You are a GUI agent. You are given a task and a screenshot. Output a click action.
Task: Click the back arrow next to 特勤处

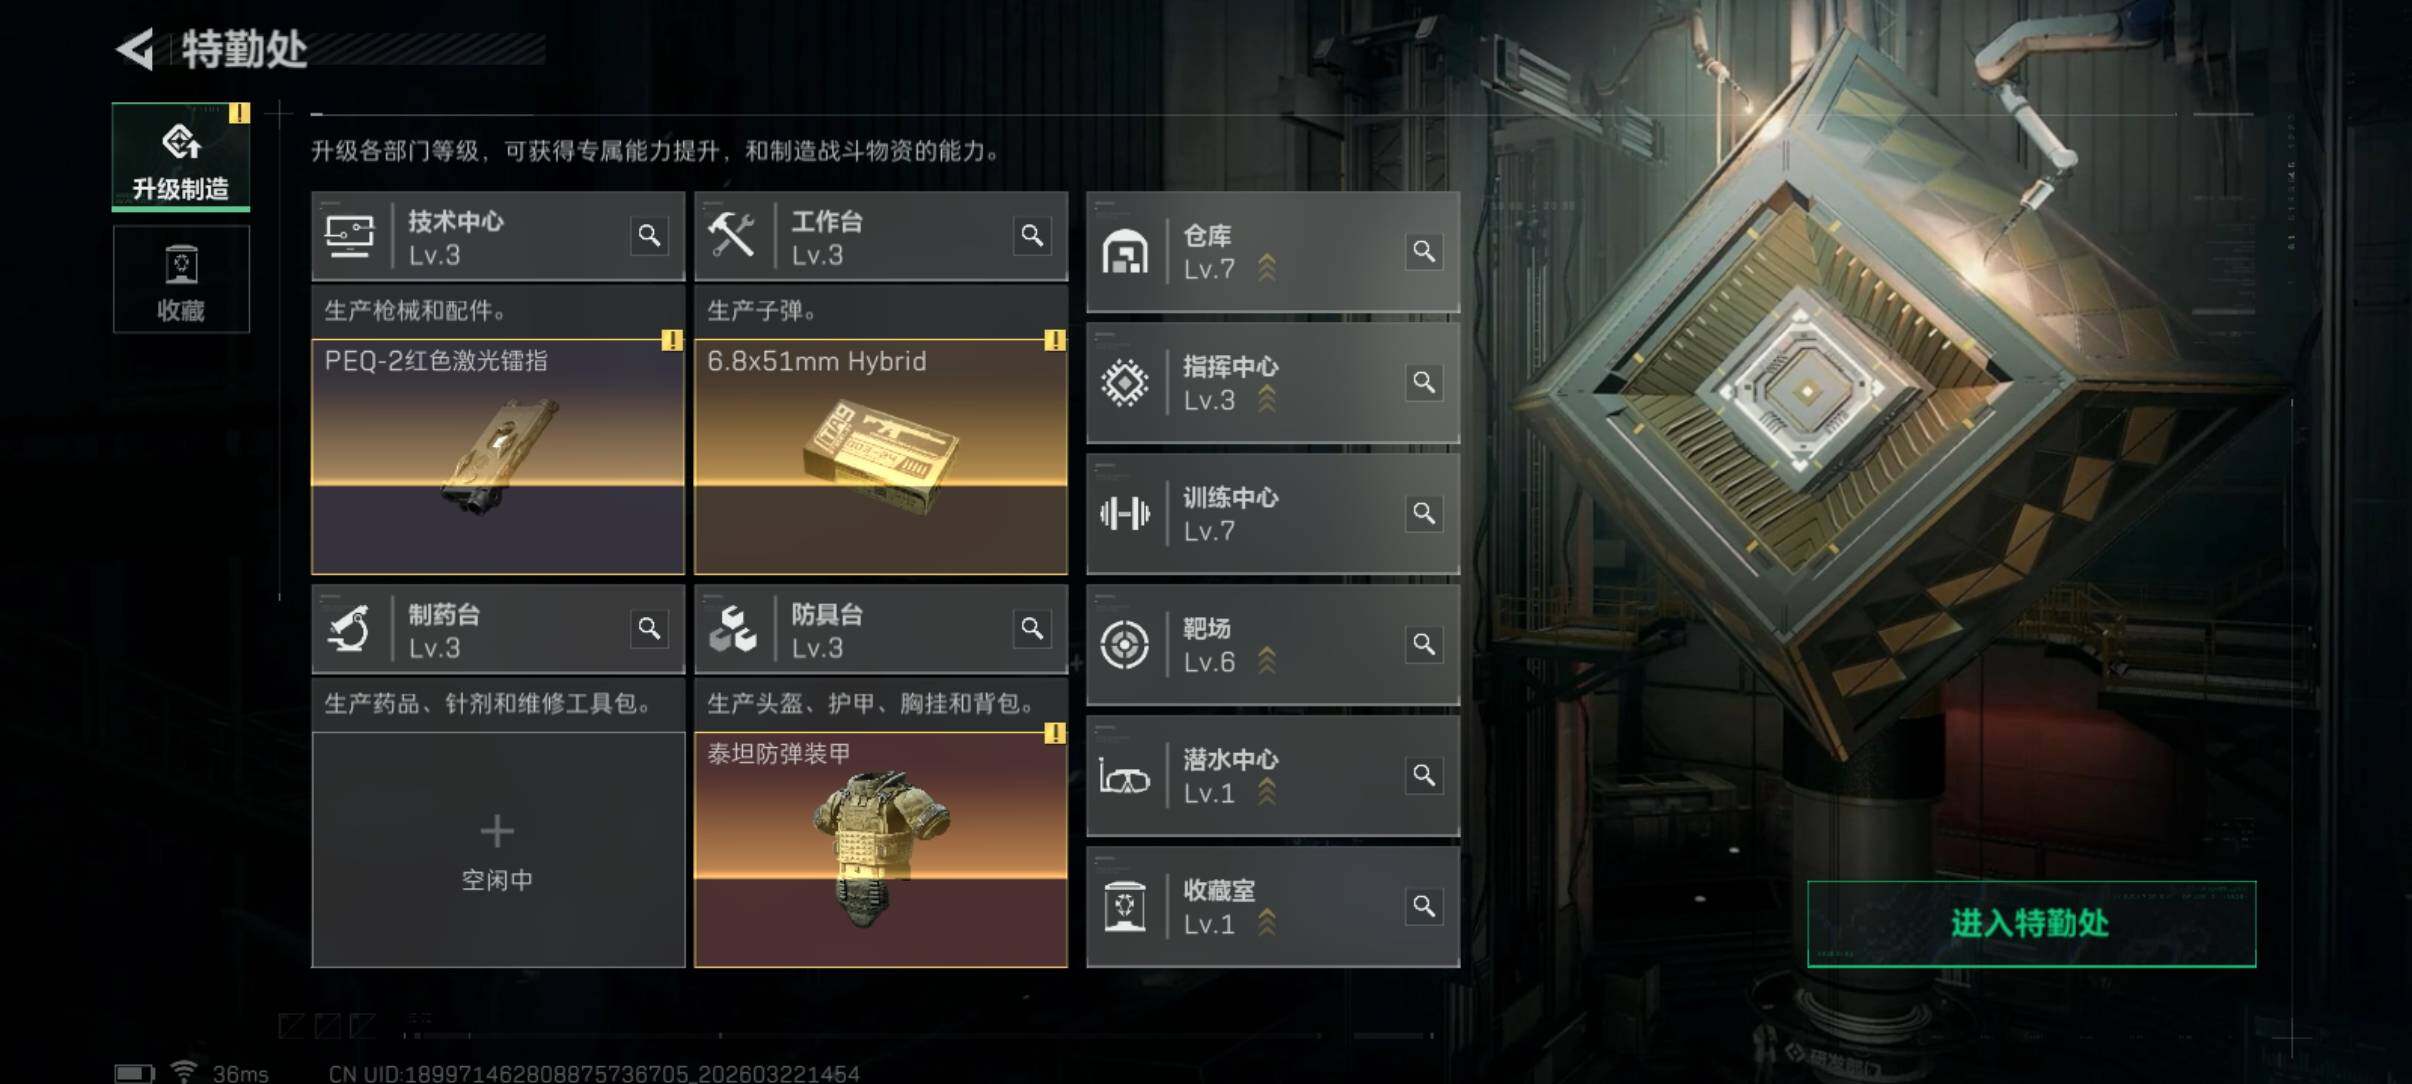pyautogui.click(x=135, y=49)
